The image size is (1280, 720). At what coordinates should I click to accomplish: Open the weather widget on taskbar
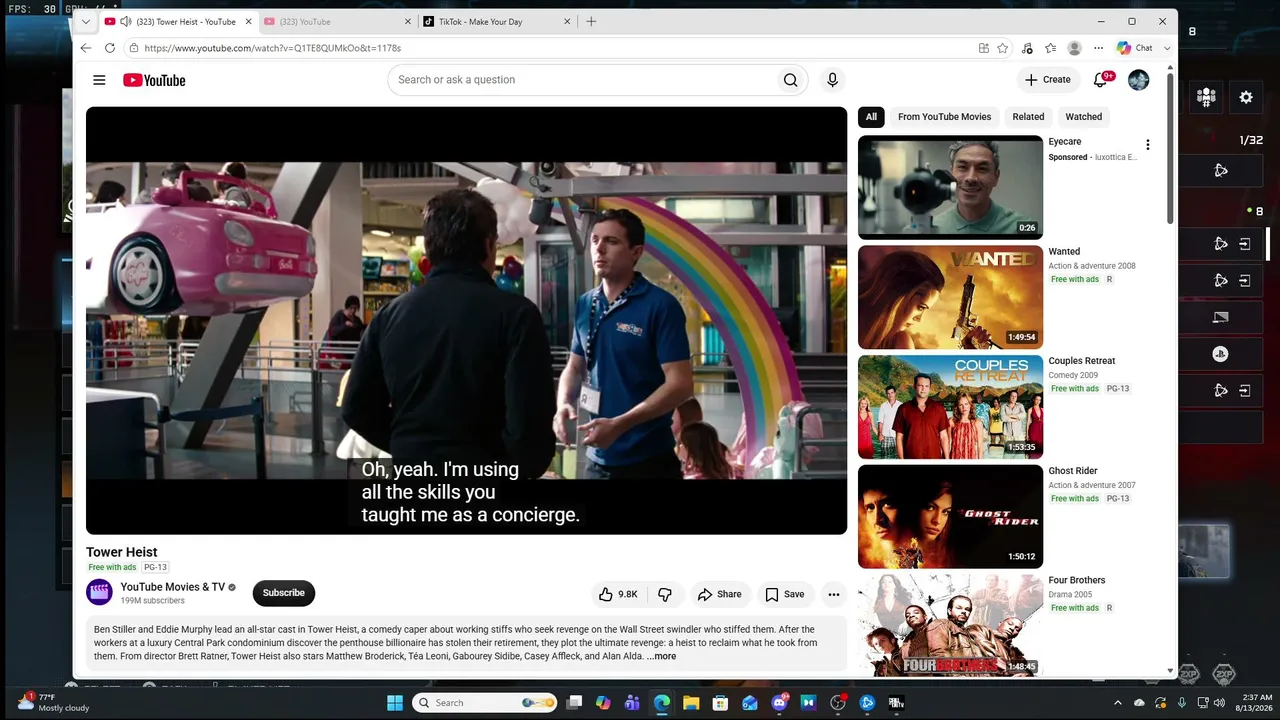55,702
